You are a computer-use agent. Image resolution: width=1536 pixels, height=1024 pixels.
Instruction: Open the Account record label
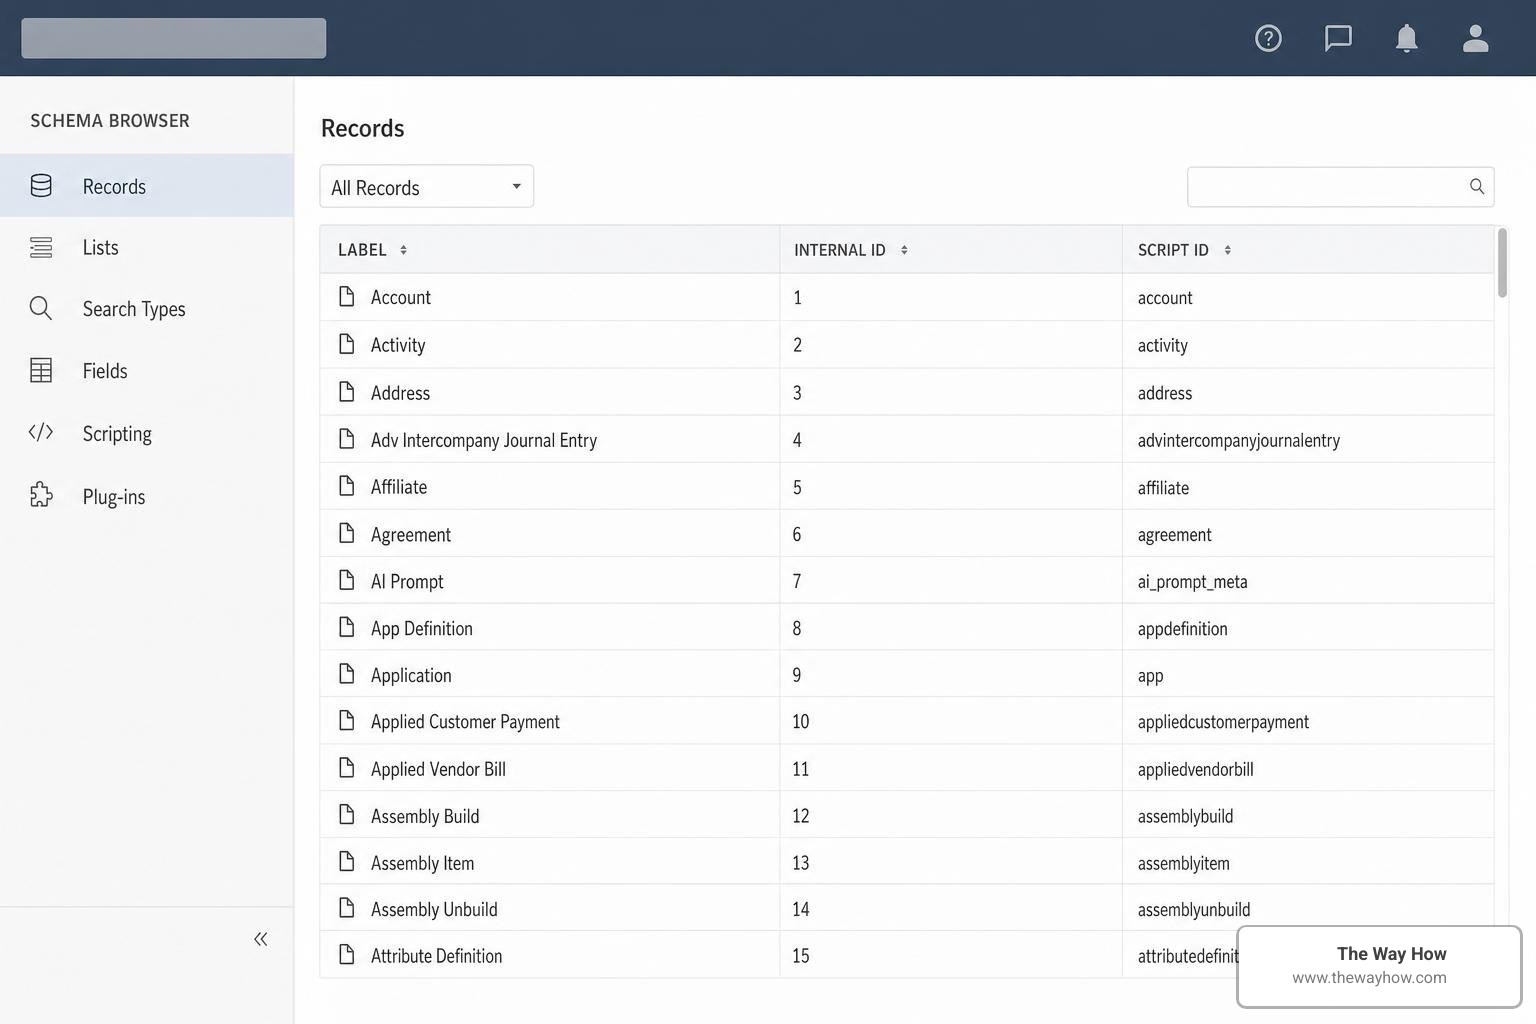[x=400, y=297]
